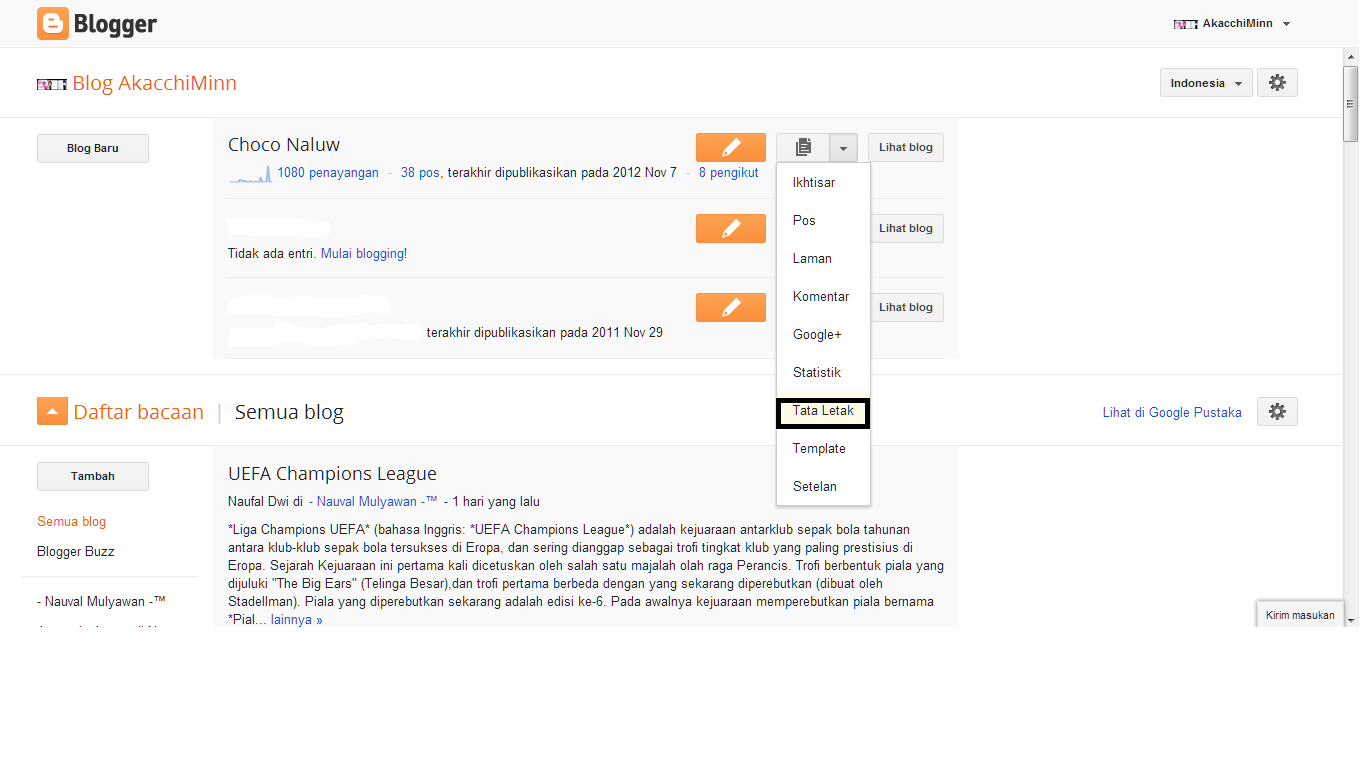Open new post pencil for Choco Naluw
Screen dimensions: 1366x768
click(731, 147)
